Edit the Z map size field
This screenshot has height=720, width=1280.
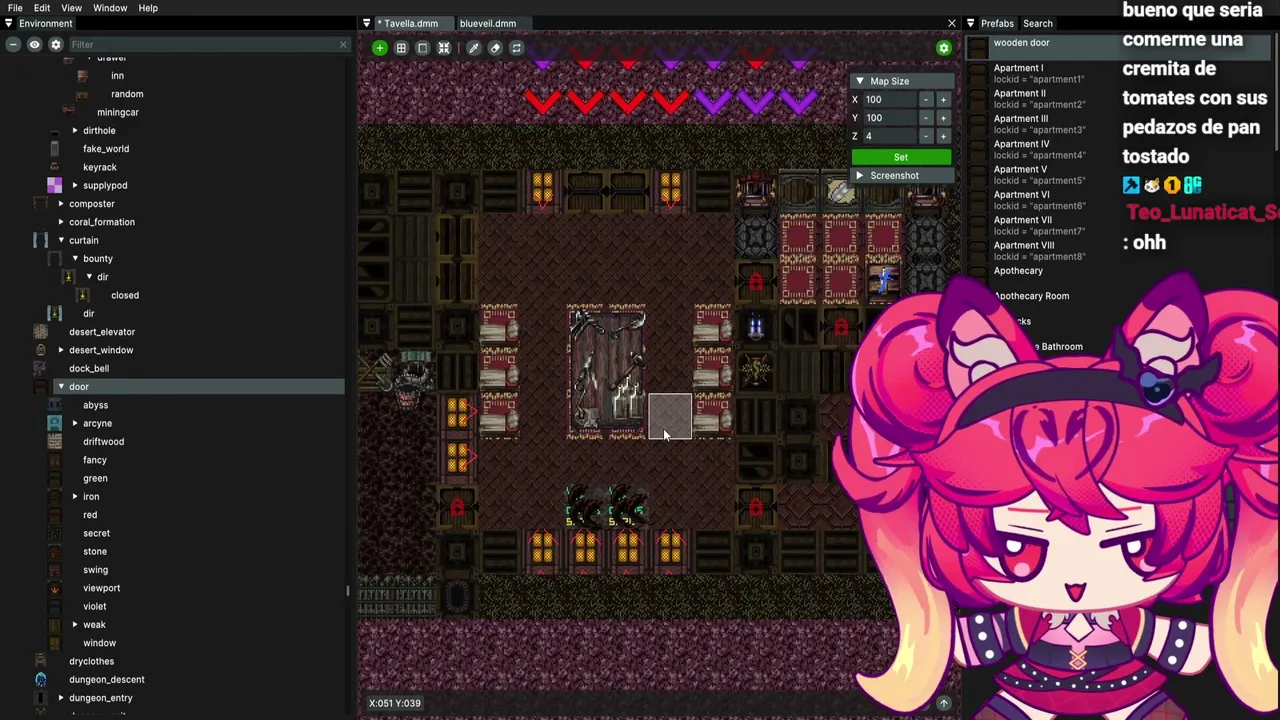pos(891,136)
